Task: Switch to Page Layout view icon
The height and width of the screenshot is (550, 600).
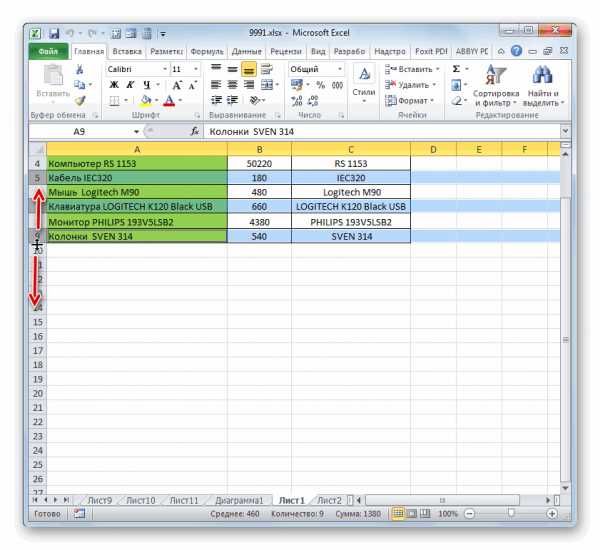Action: pyautogui.click(x=412, y=513)
